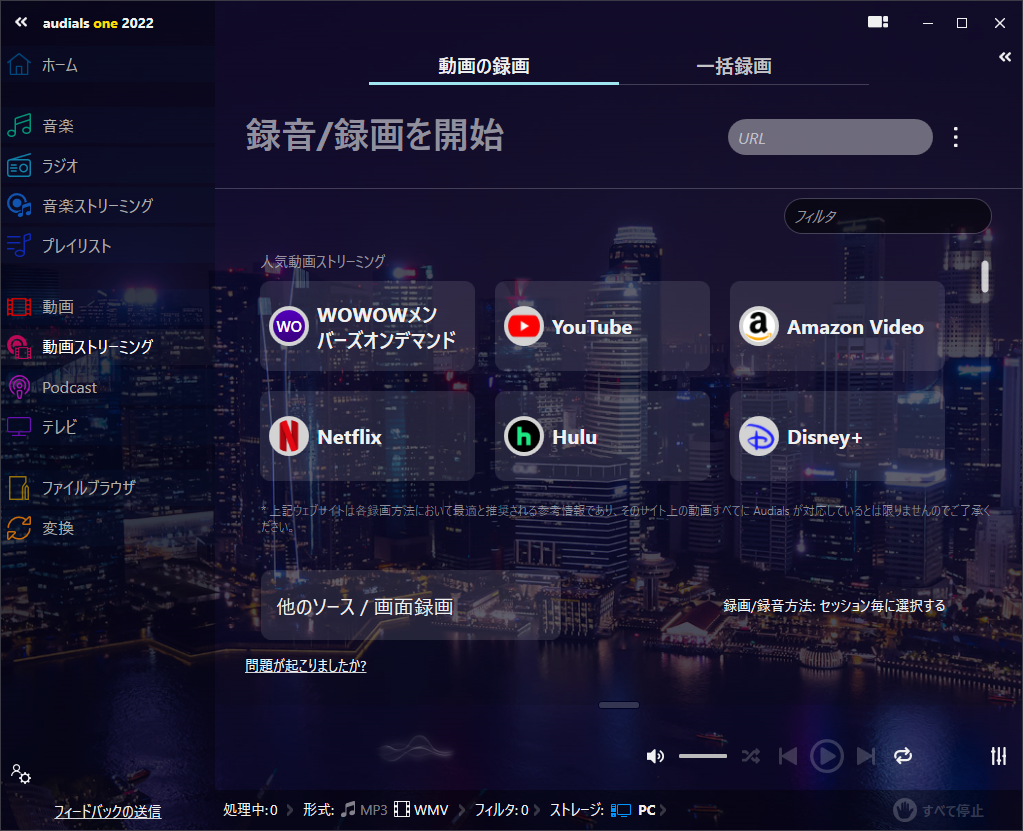Click the PC storage monitor icon

point(620,810)
